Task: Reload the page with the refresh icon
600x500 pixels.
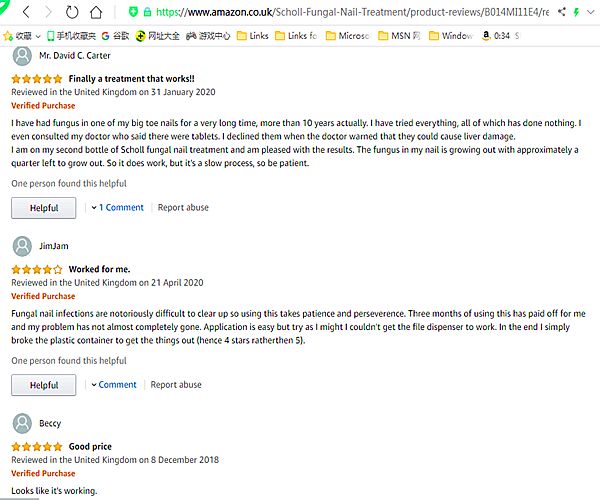Action: click(x=72, y=12)
